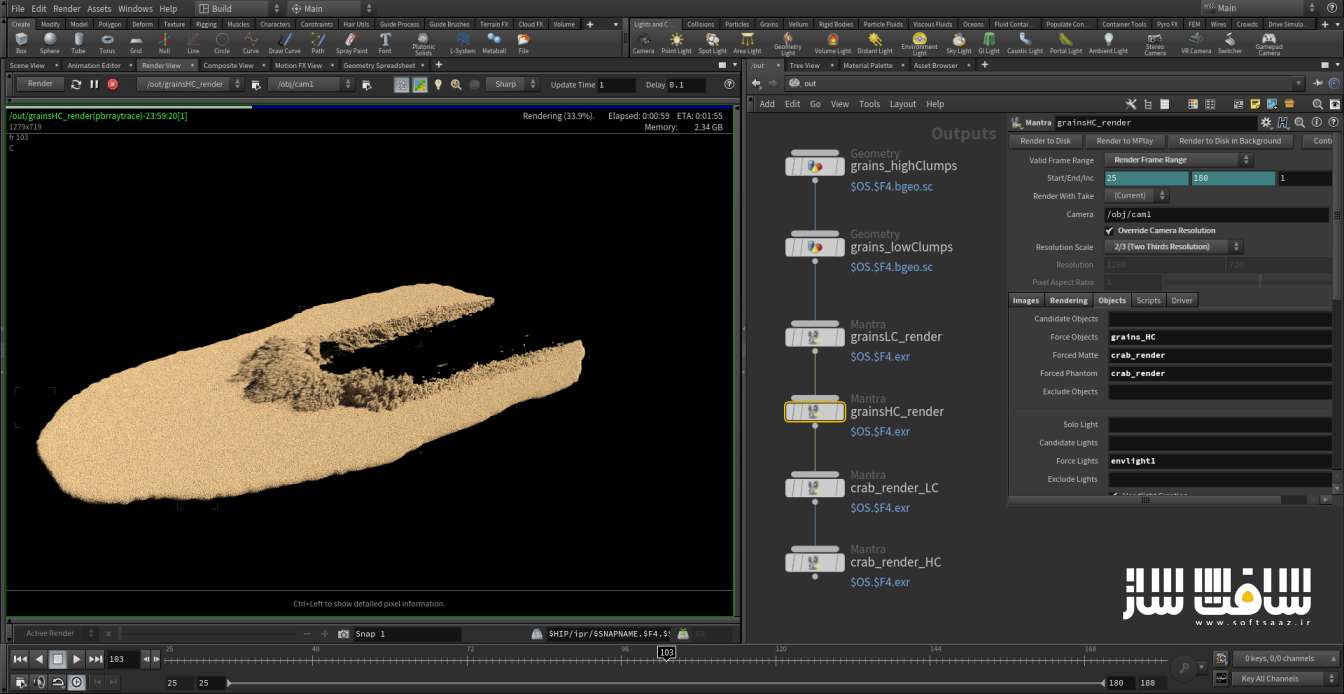Open the Resolution Scale dropdown
Screen dimensions: 1344x694
tap(1174, 246)
